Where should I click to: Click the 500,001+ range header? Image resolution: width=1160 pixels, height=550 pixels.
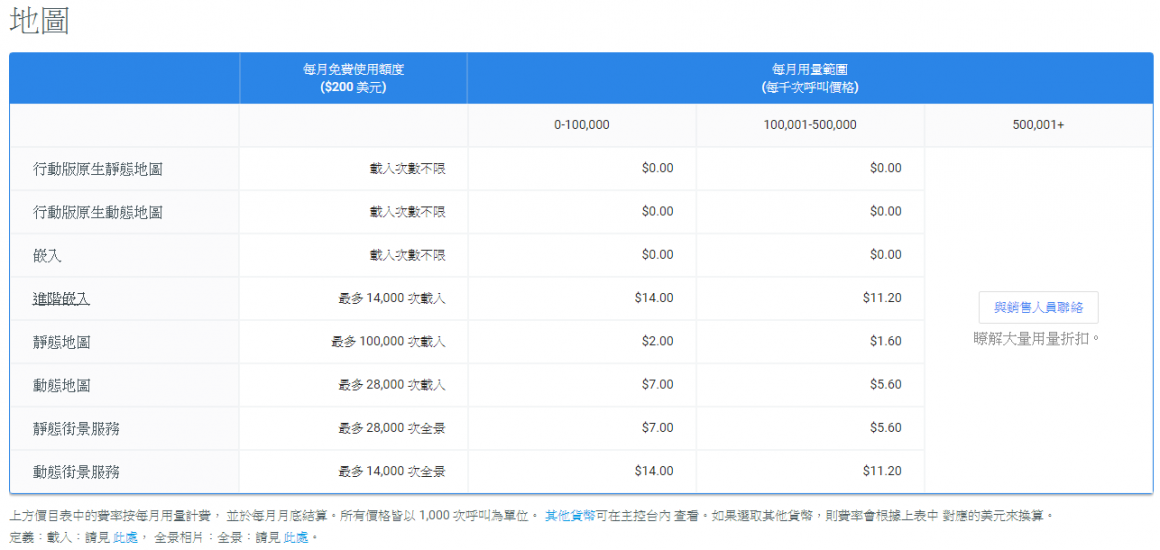tap(1038, 125)
